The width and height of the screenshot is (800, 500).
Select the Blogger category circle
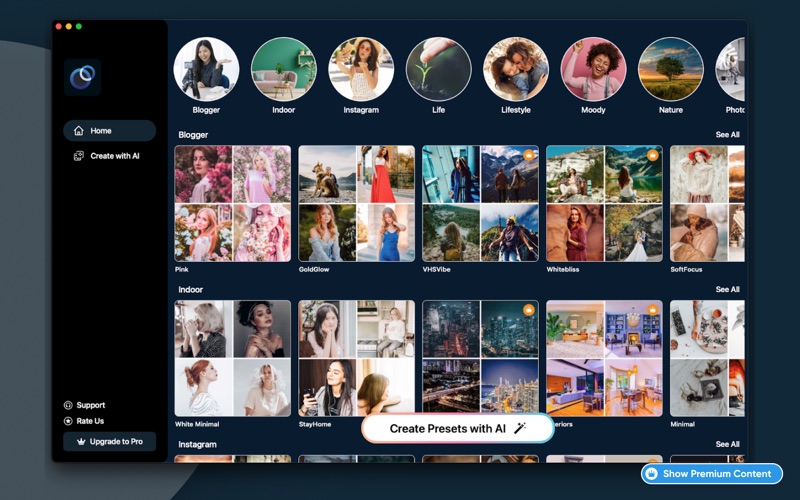click(206, 69)
